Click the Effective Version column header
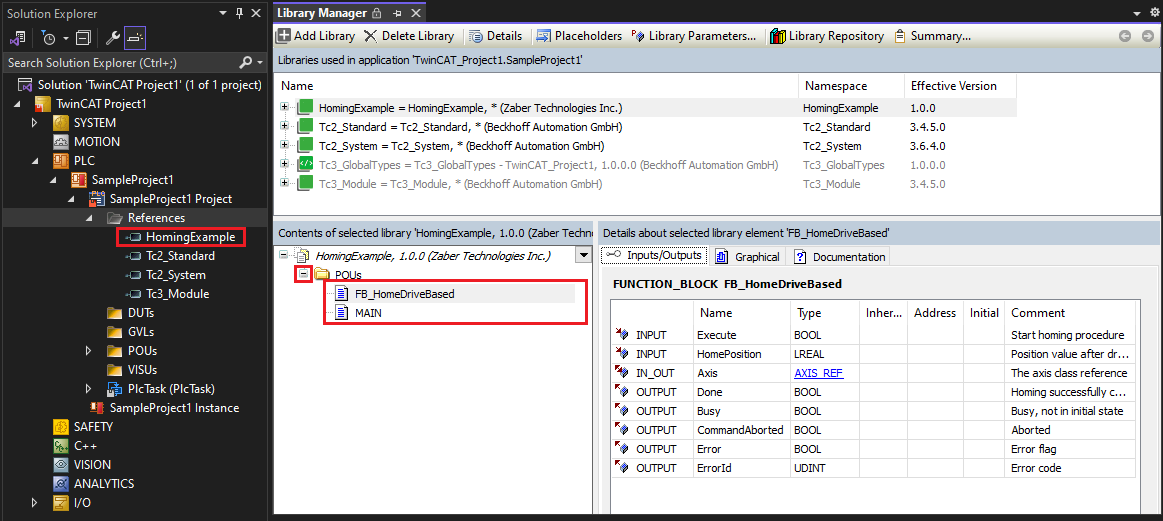This screenshot has width=1163, height=521. [960, 86]
